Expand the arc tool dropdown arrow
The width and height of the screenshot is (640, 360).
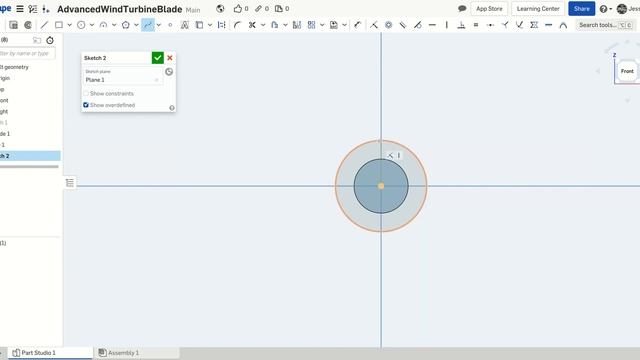[114, 25]
